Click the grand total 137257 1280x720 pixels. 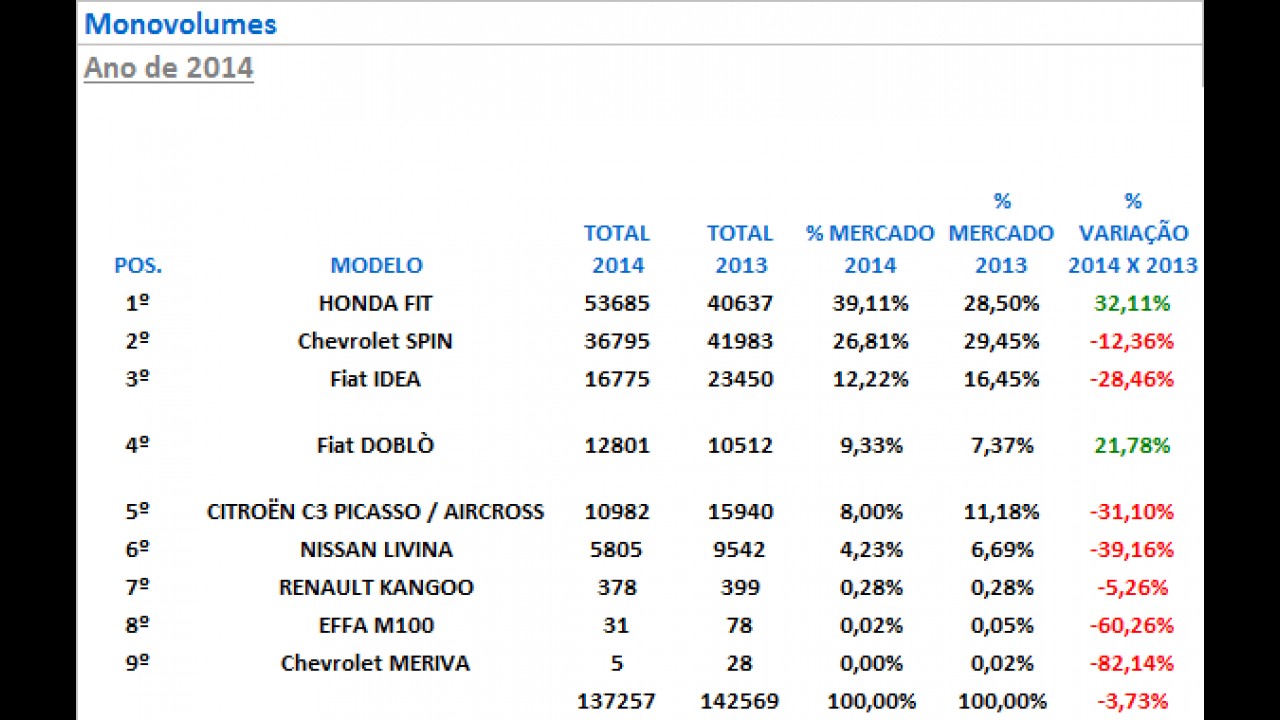click(x=617, y=701)
